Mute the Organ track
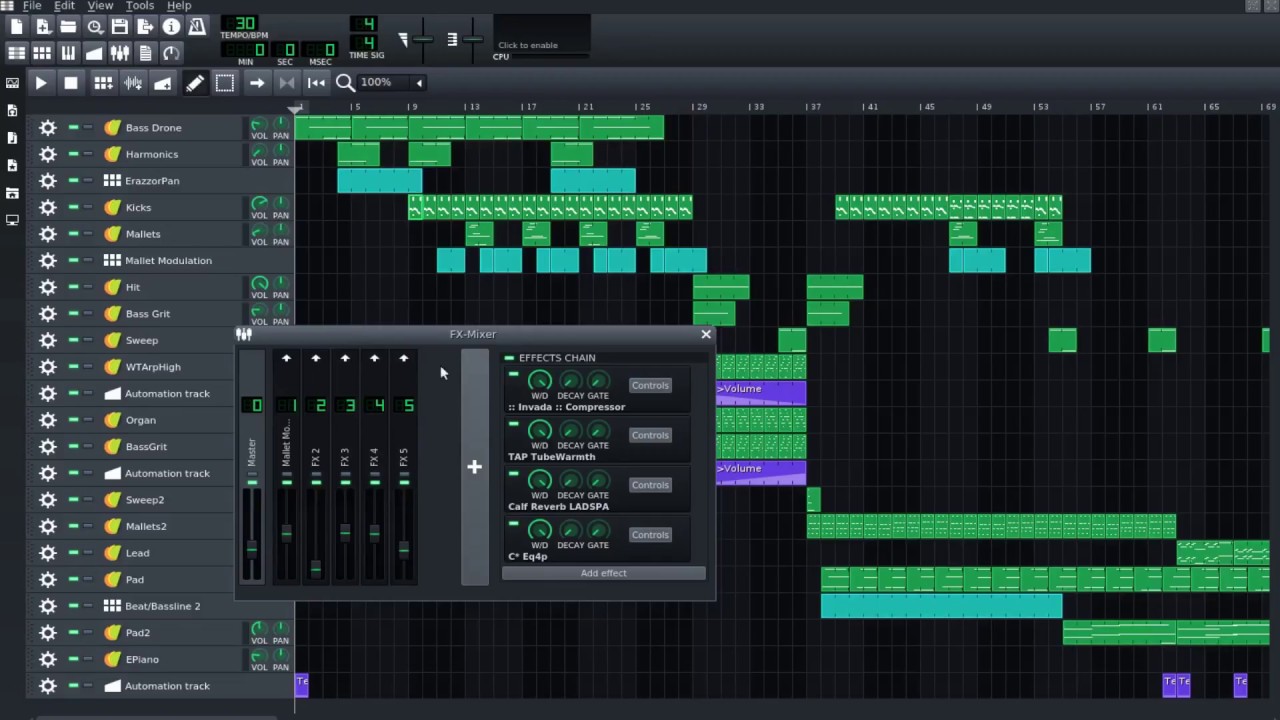Screen dimensions: 1280x720 coord(73,420)
